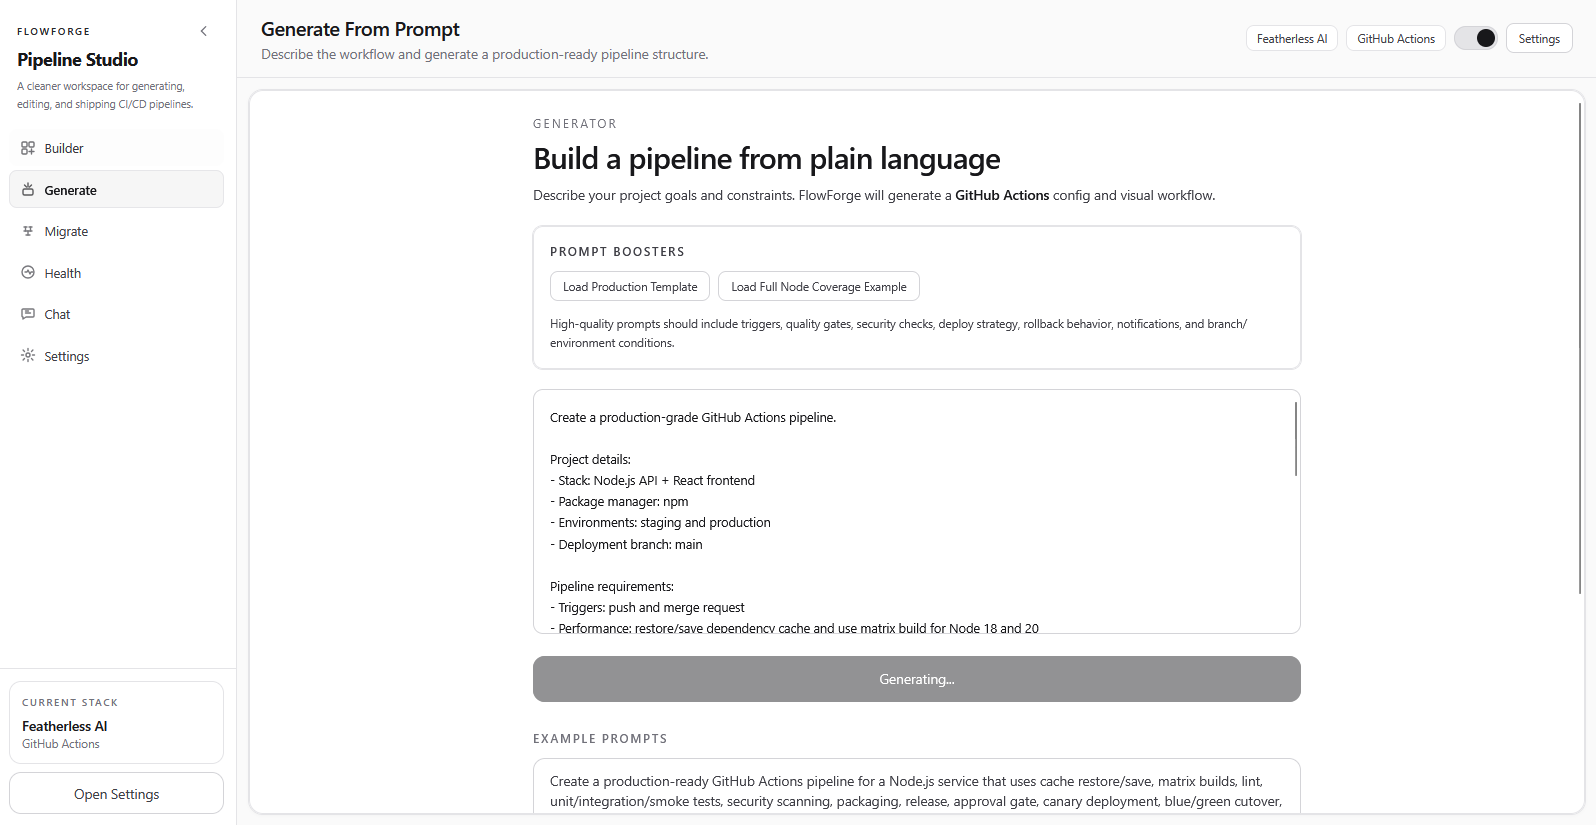Load the Full Node Coverage Example
Screen dimensions: 1596x825
point(818,287)
